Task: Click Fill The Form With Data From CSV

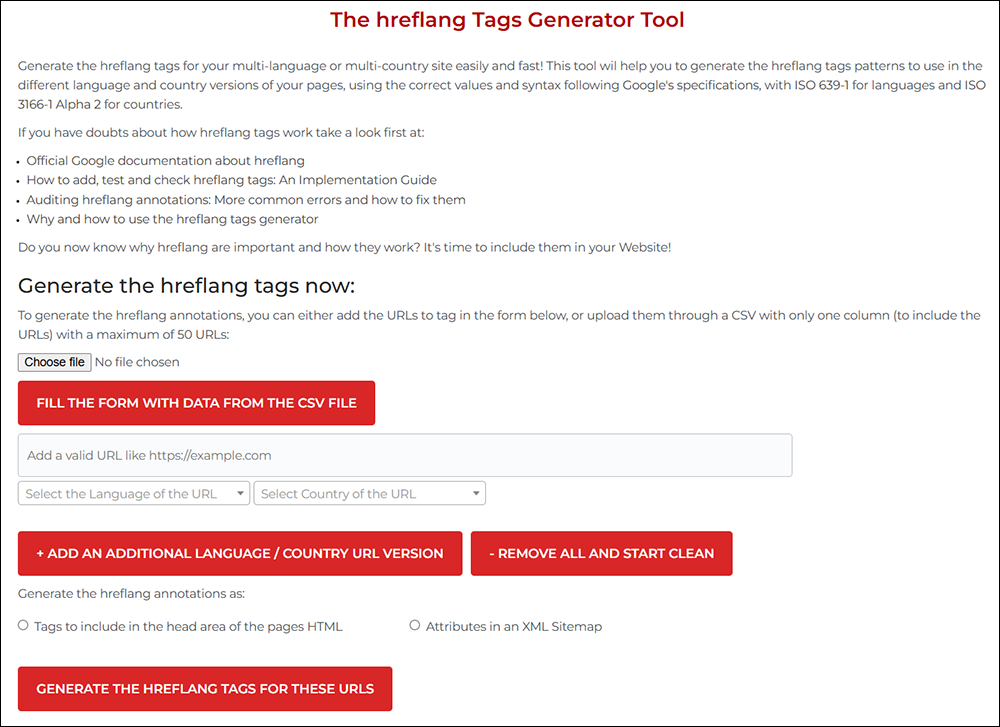Action: pyautogui.click(x=196, y=402)
